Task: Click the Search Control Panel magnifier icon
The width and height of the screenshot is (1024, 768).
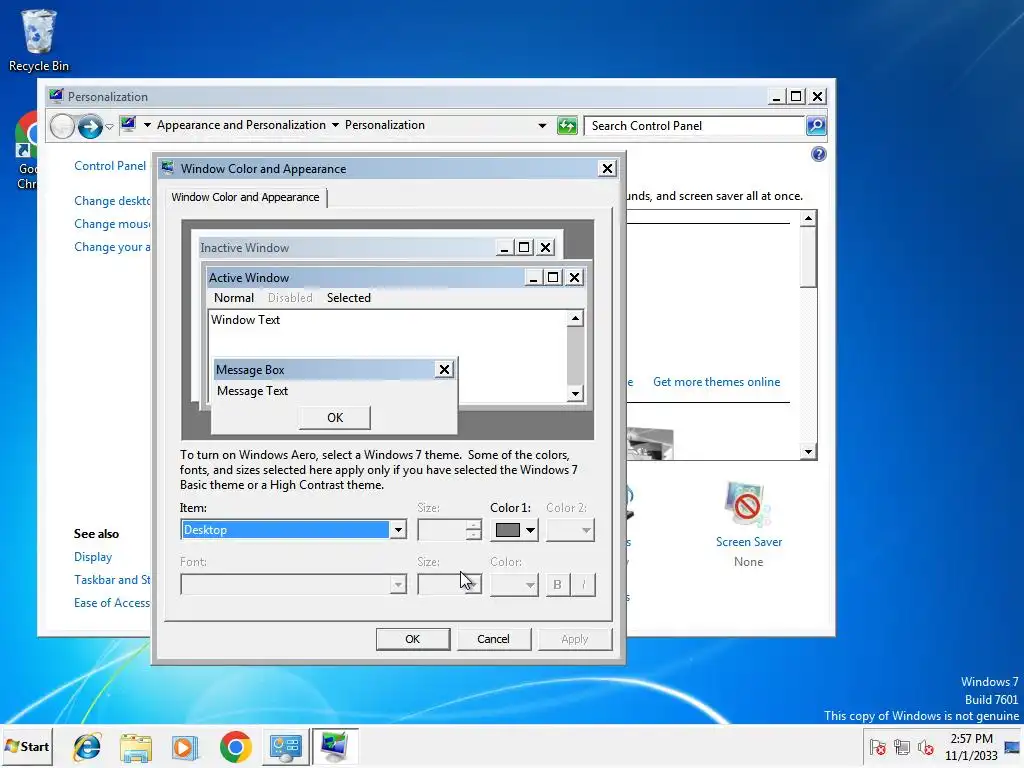Action: (x=816, y=125)
